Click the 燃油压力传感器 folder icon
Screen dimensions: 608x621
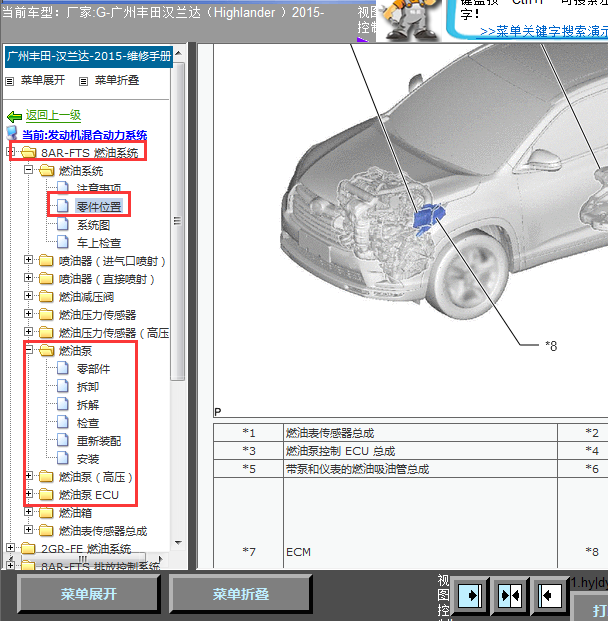46,314
